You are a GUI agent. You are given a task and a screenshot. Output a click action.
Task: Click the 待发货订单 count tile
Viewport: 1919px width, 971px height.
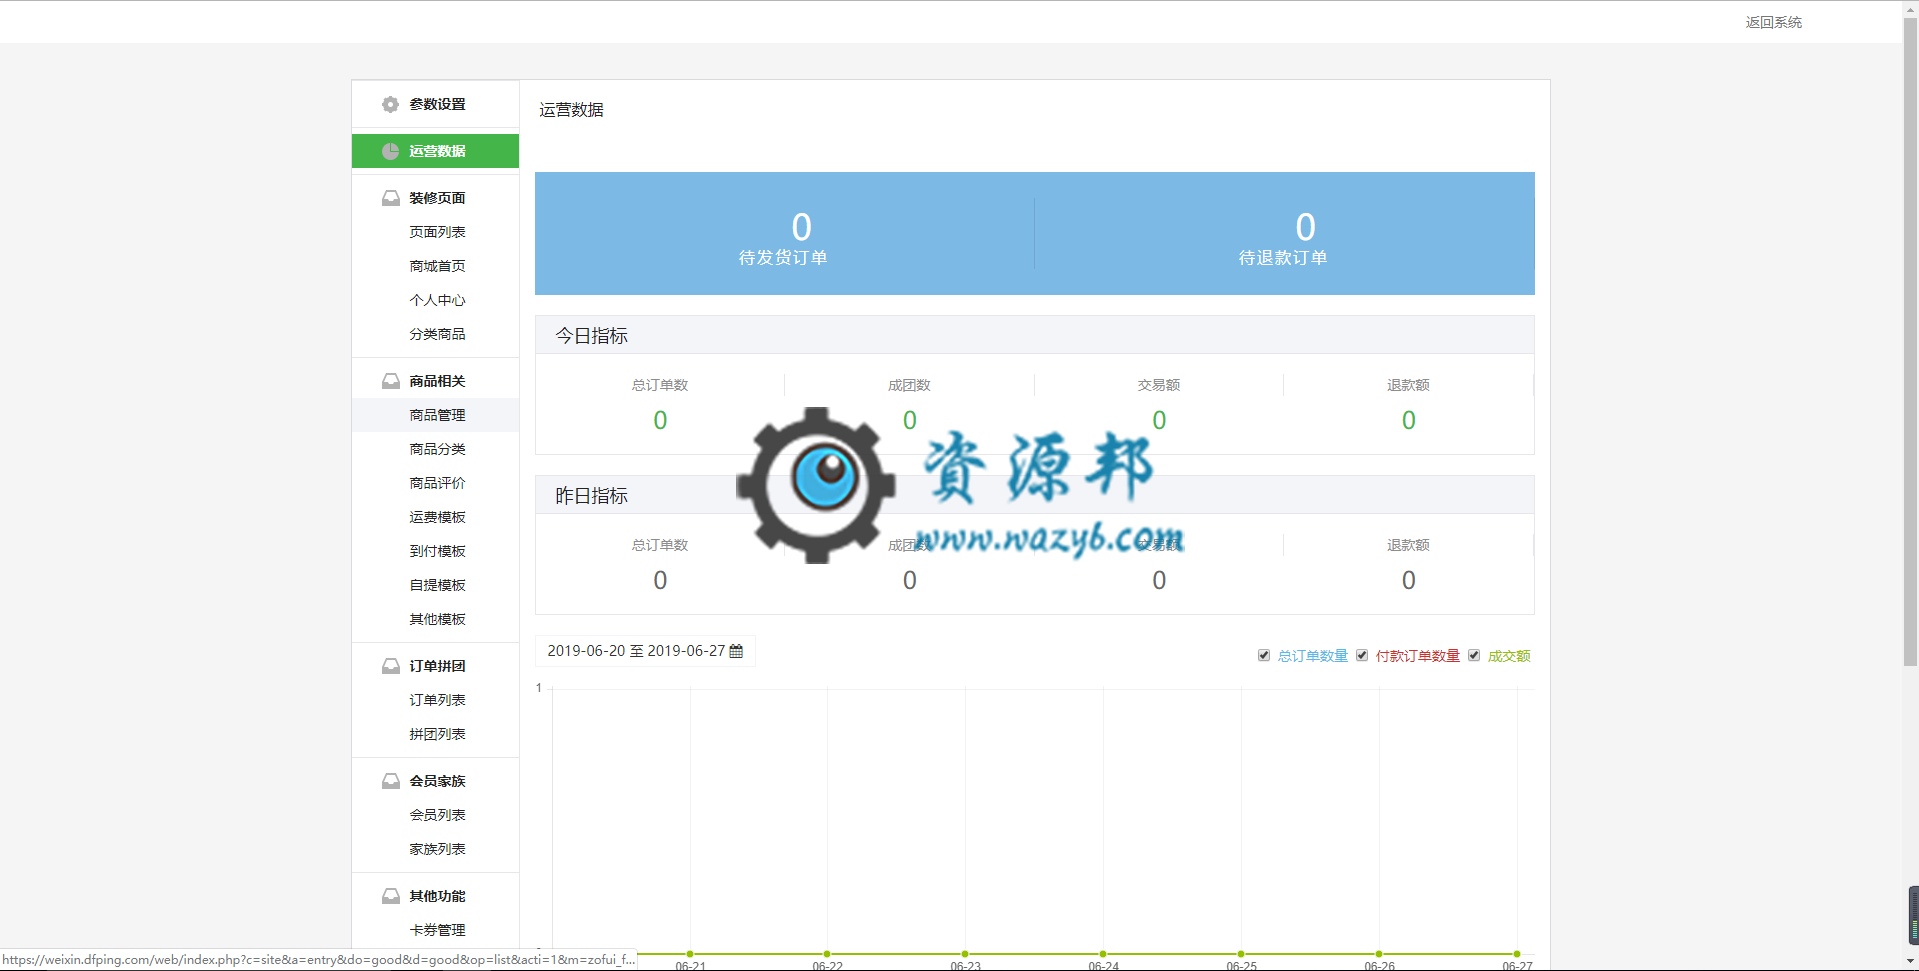pos(784,234)
